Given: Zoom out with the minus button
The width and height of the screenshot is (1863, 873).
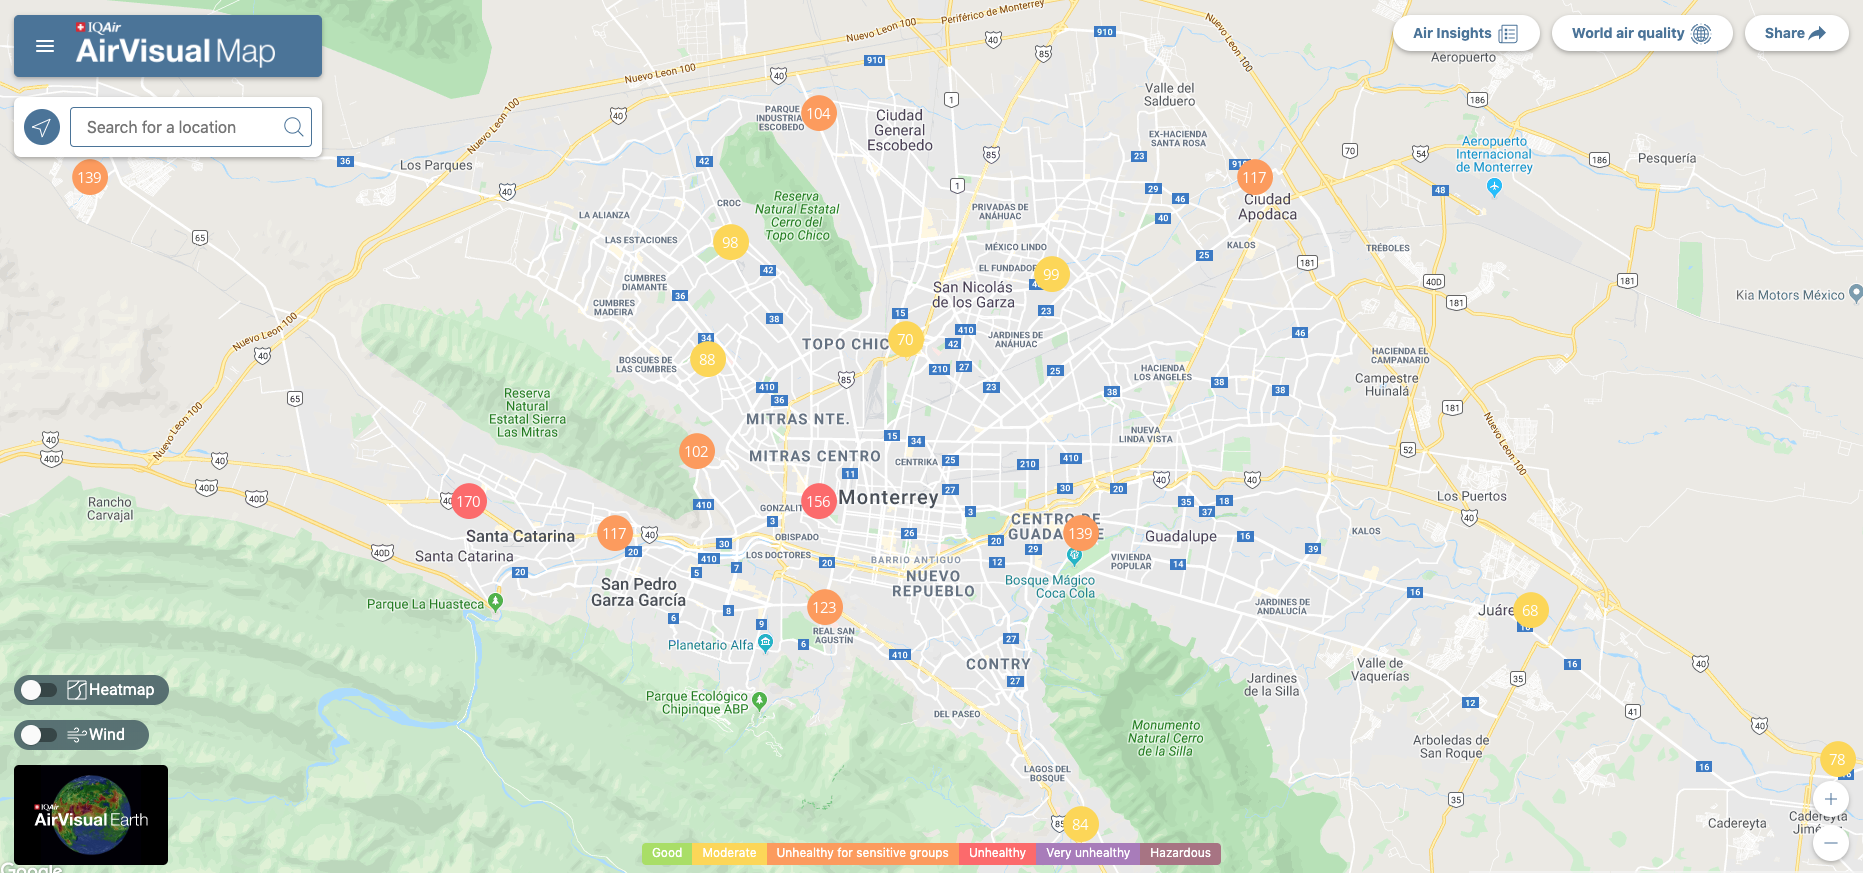Looking at the screenshot, I should pos(1830,843).
